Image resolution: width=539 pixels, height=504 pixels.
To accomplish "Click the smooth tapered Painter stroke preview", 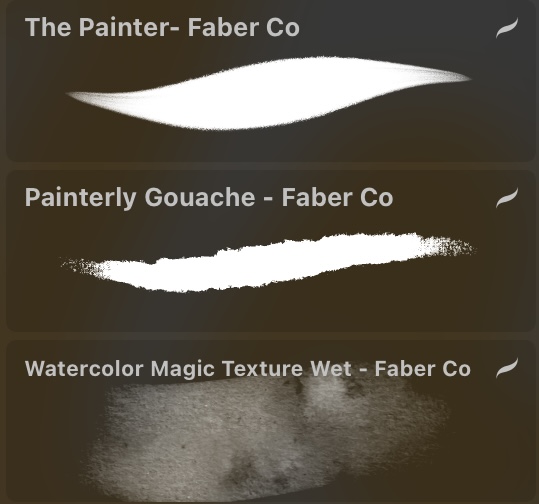I will [268, 93].
